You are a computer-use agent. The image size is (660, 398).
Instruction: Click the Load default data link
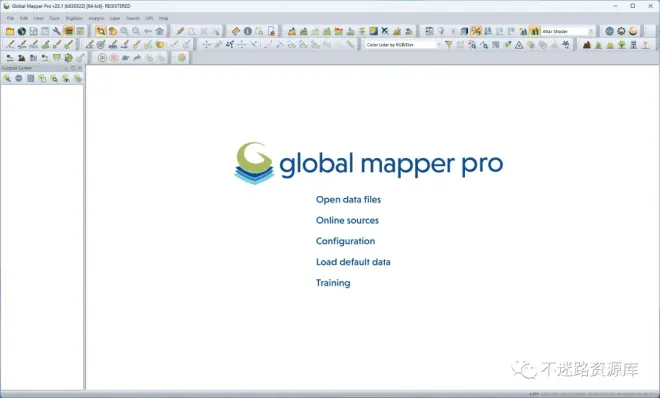[353, 262]
